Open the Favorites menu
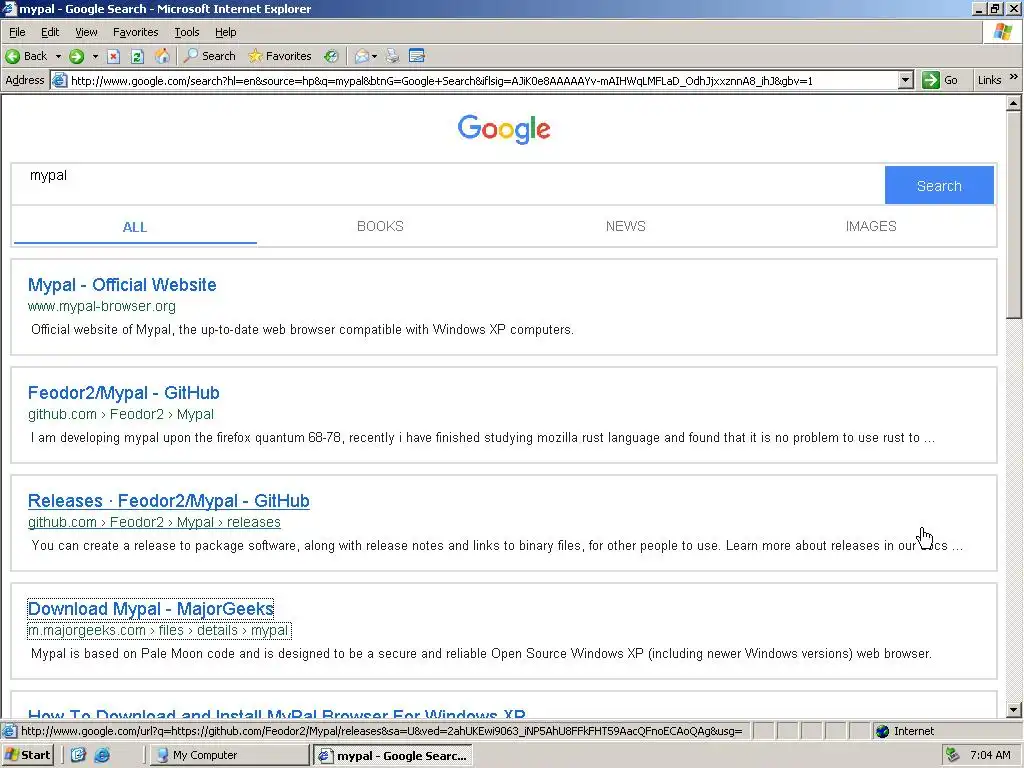Image resolution: width=1024 pixels, height=768 pixels. tap(135, 32)
